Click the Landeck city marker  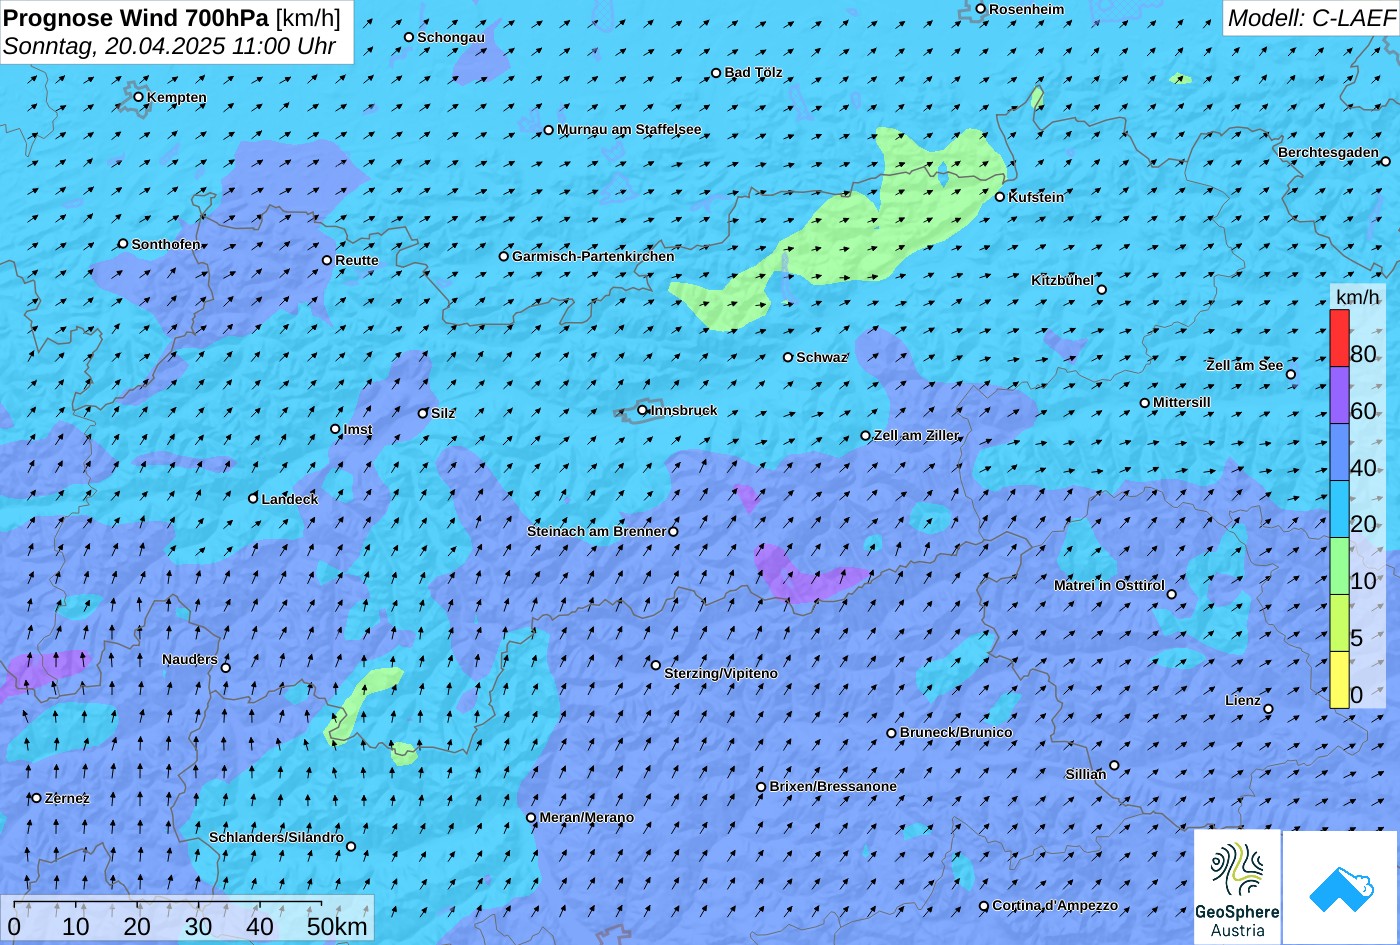click(x=252, y=498)
